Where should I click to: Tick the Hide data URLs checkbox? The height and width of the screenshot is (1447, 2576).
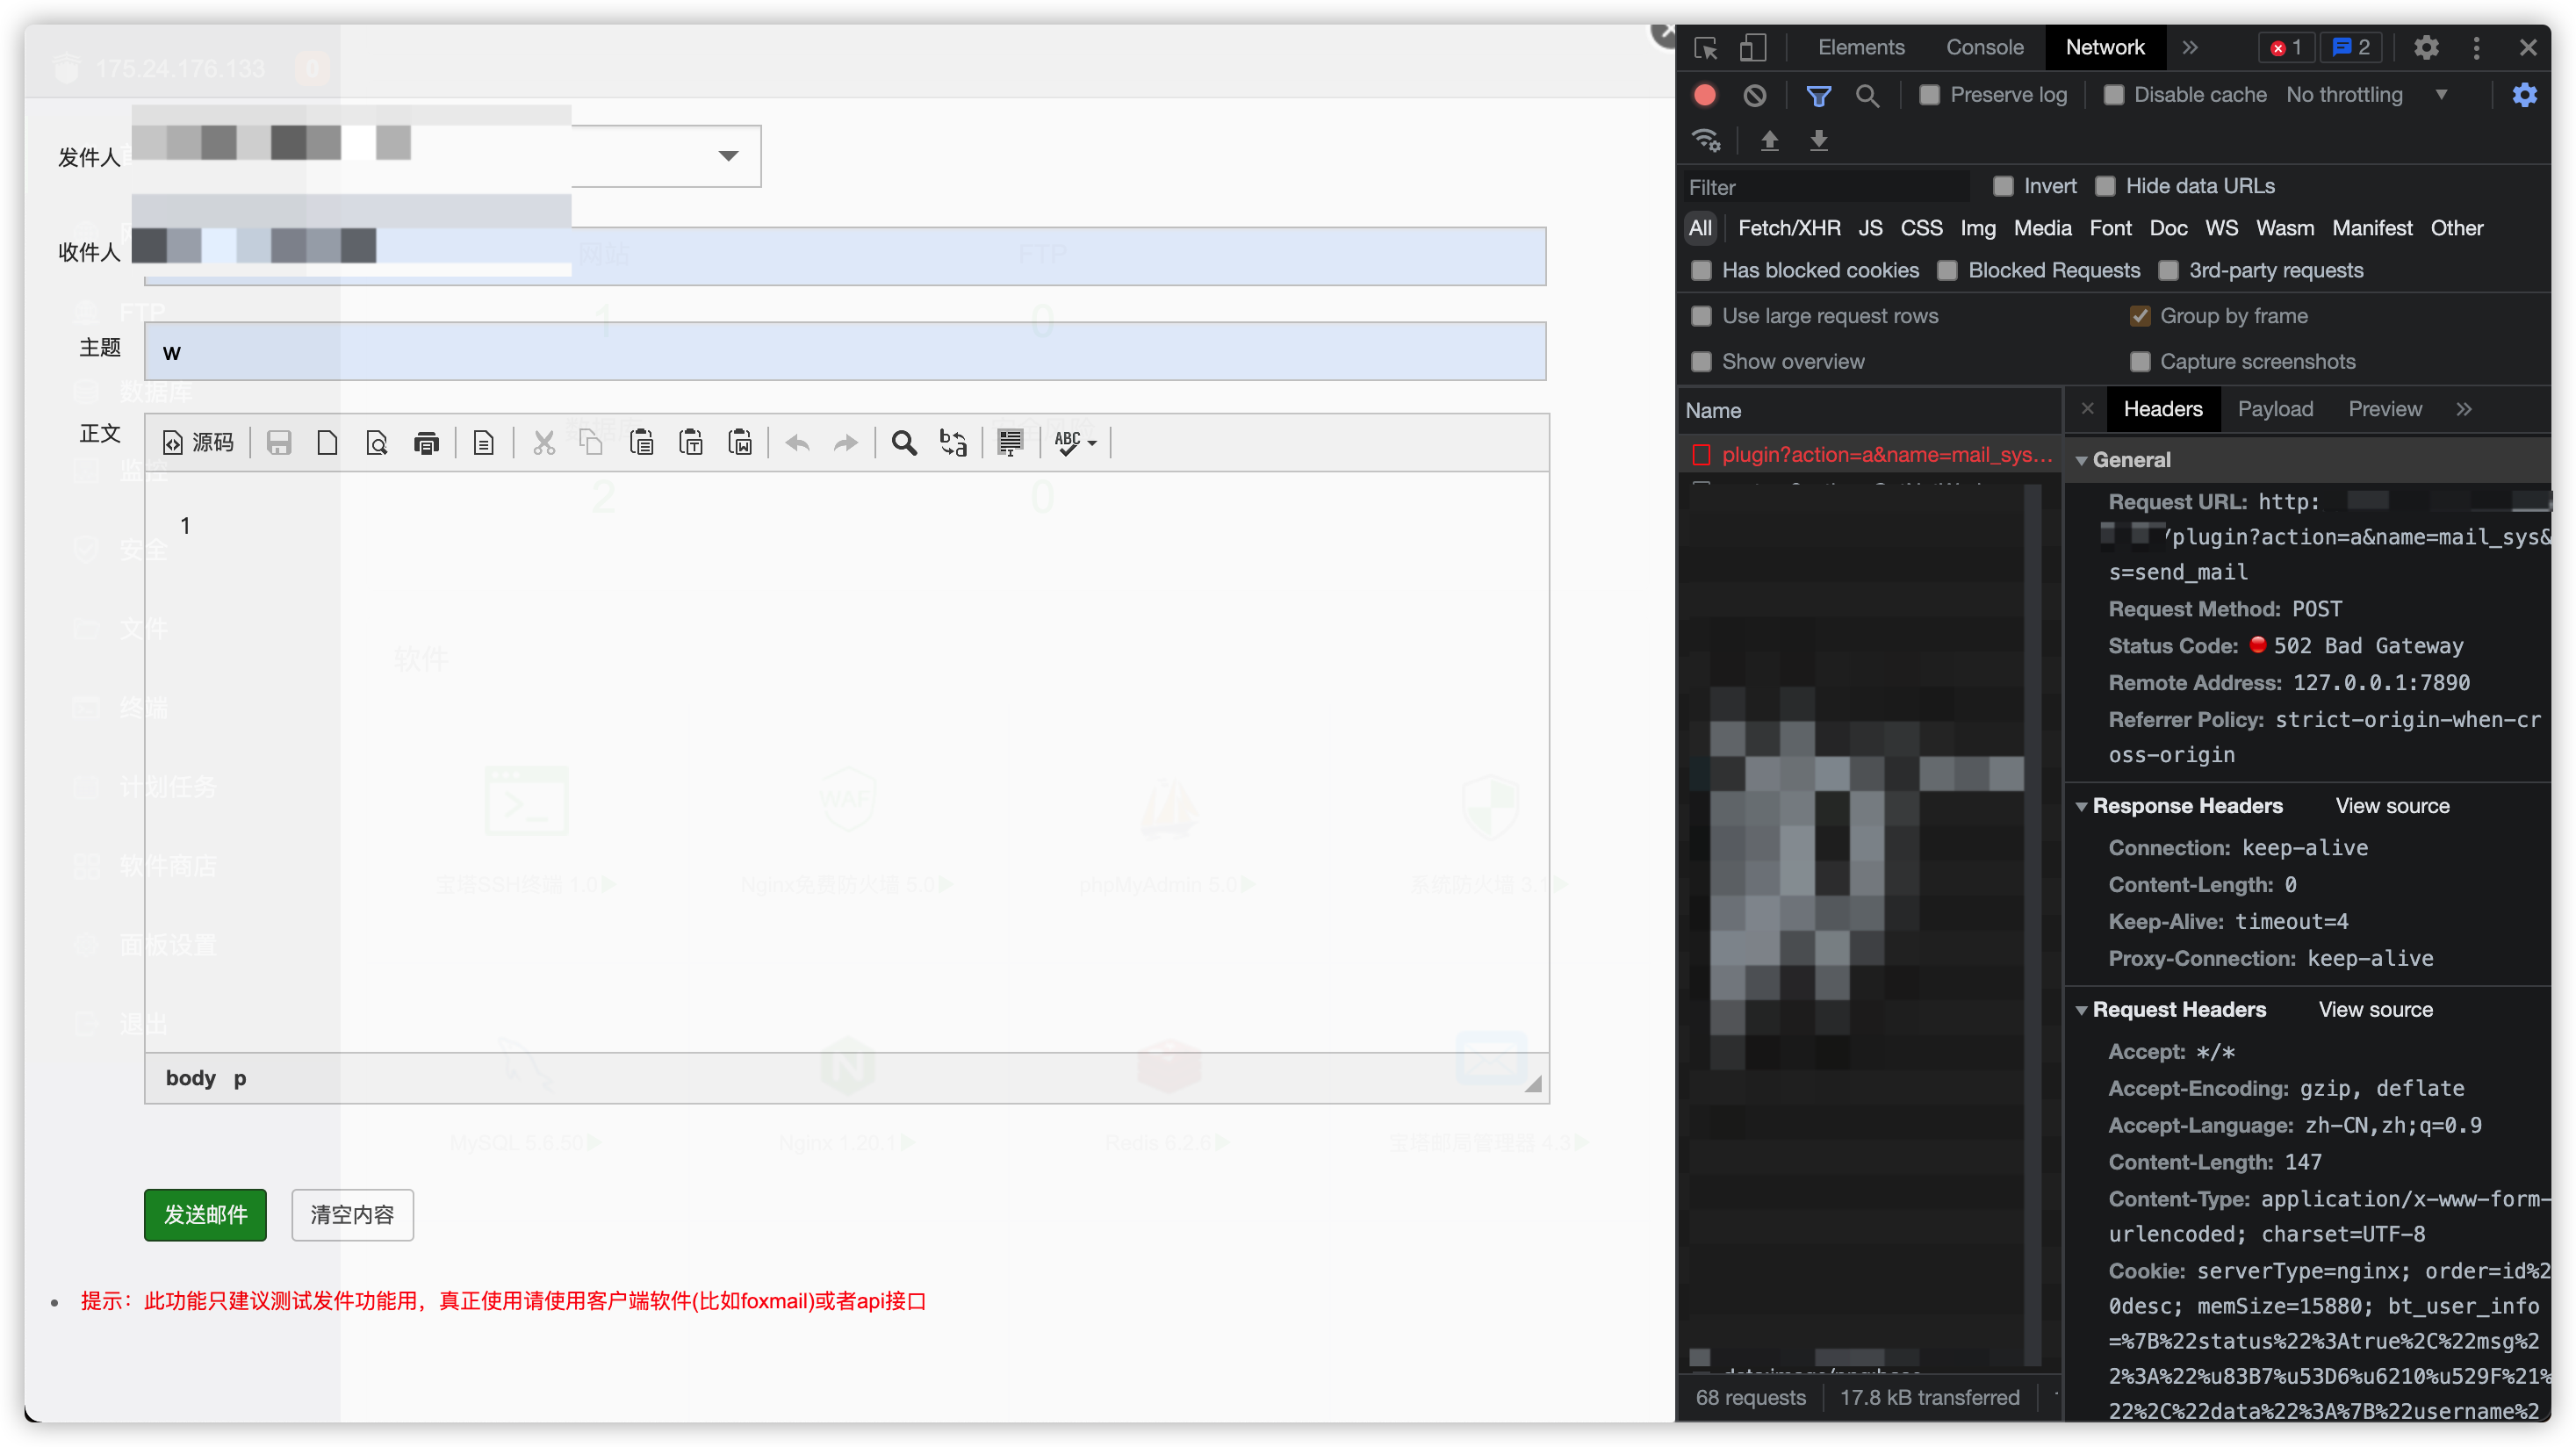[x=2105, y=186]
